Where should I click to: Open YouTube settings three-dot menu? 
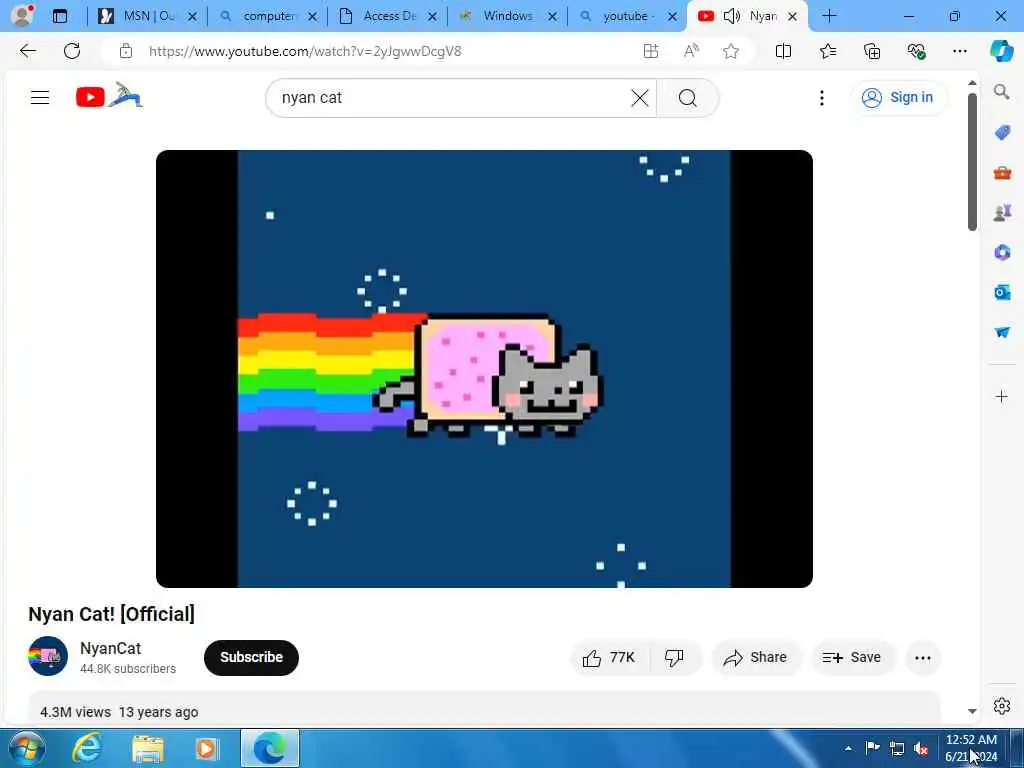coord(822,98)
